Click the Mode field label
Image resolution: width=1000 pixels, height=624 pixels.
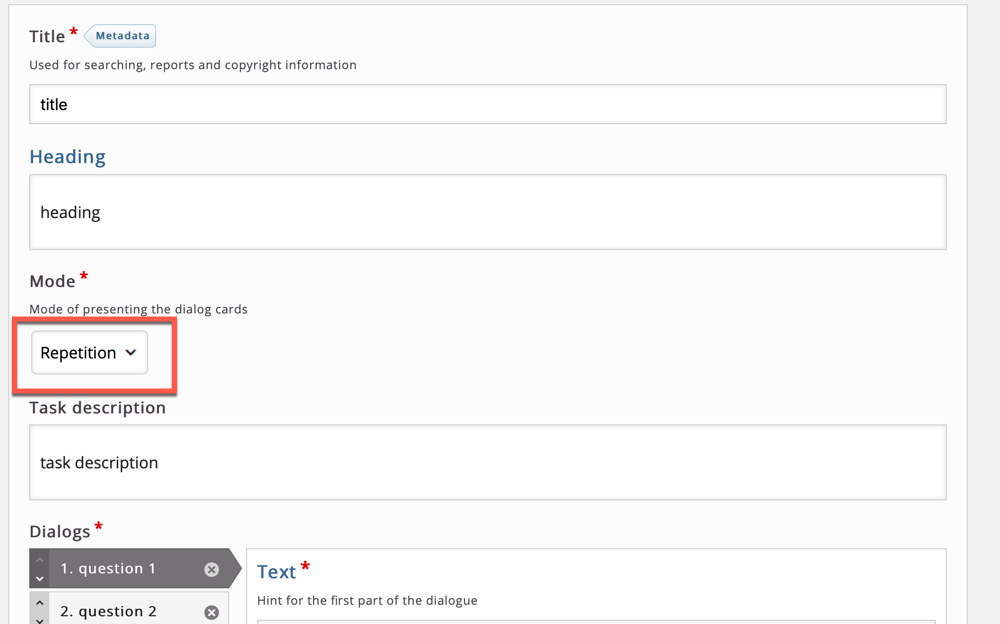pos(52,281)
